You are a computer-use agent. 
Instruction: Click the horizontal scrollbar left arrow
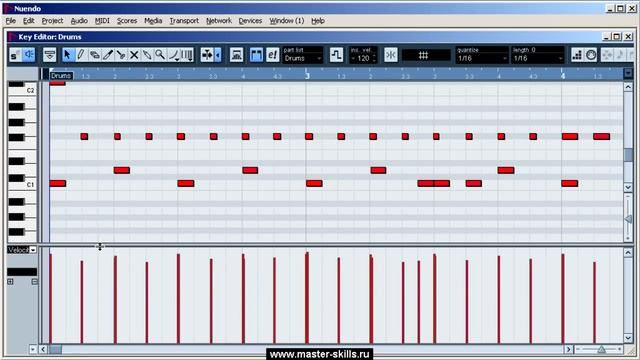[x=43, y=349]
